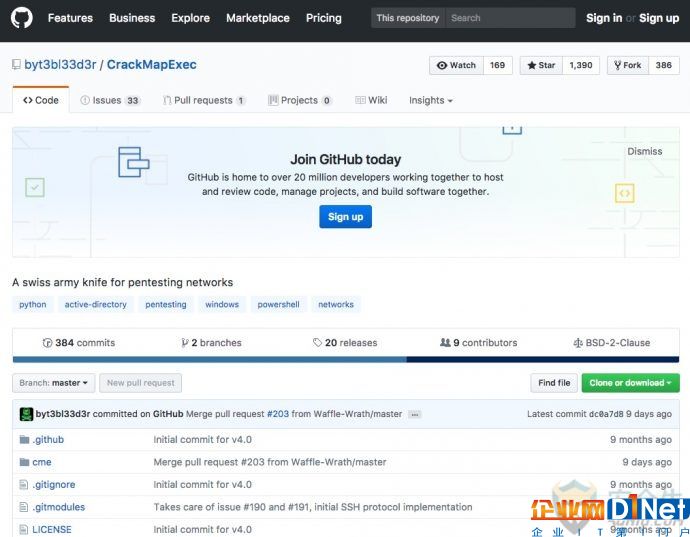Expand the commit message ellipsis

coord(414,414)
